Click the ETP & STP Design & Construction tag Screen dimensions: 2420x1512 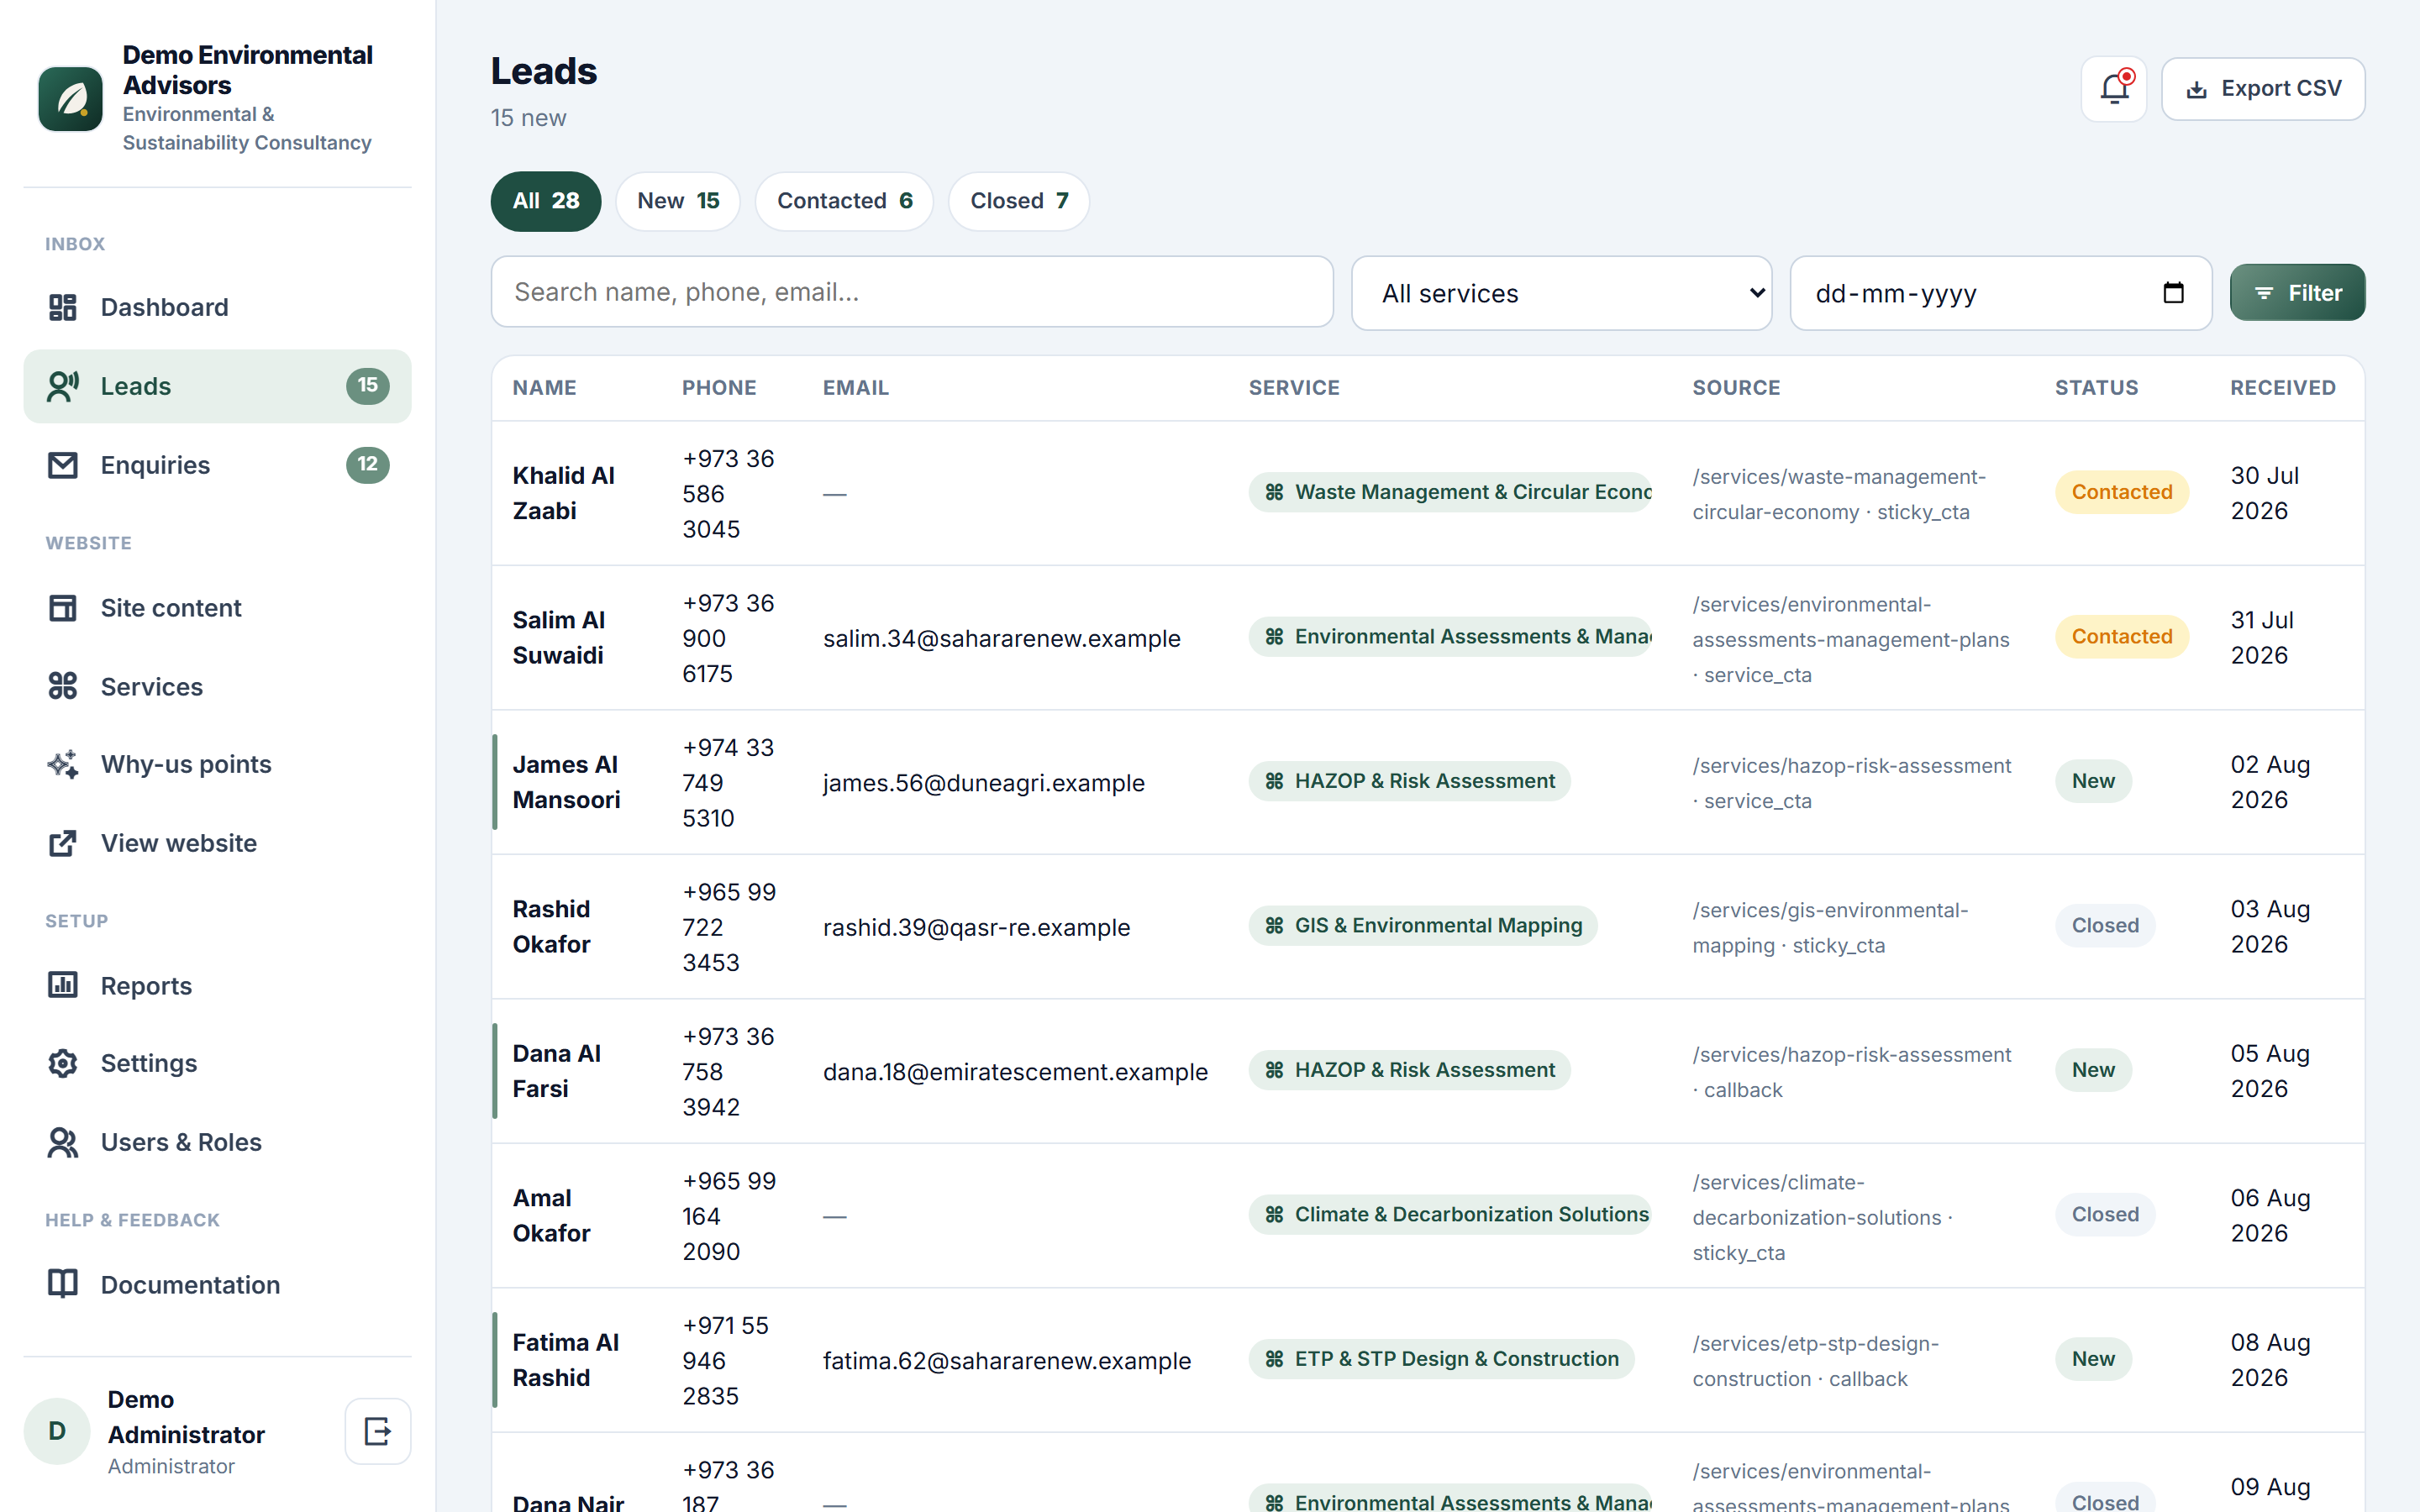pyautogui.click(x=1441, y=1359)
